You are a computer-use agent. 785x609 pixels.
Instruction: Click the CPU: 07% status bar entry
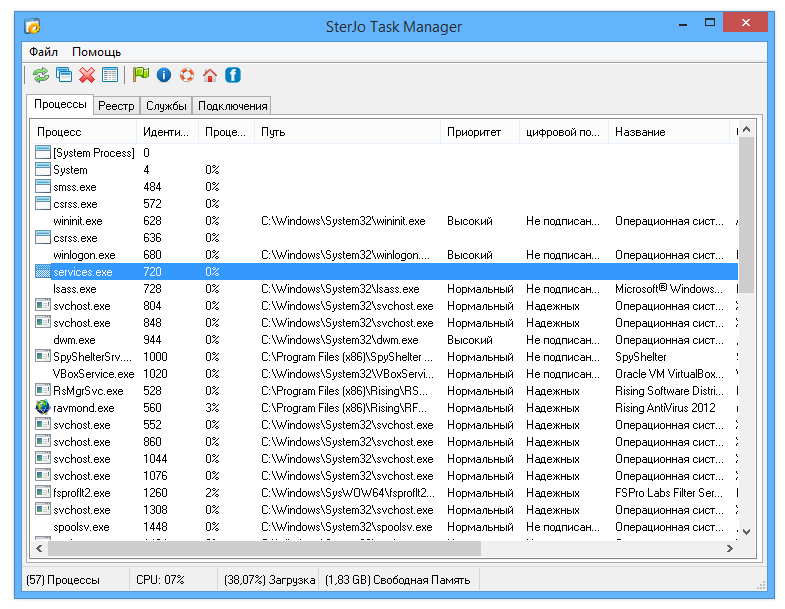coord(160,580)
